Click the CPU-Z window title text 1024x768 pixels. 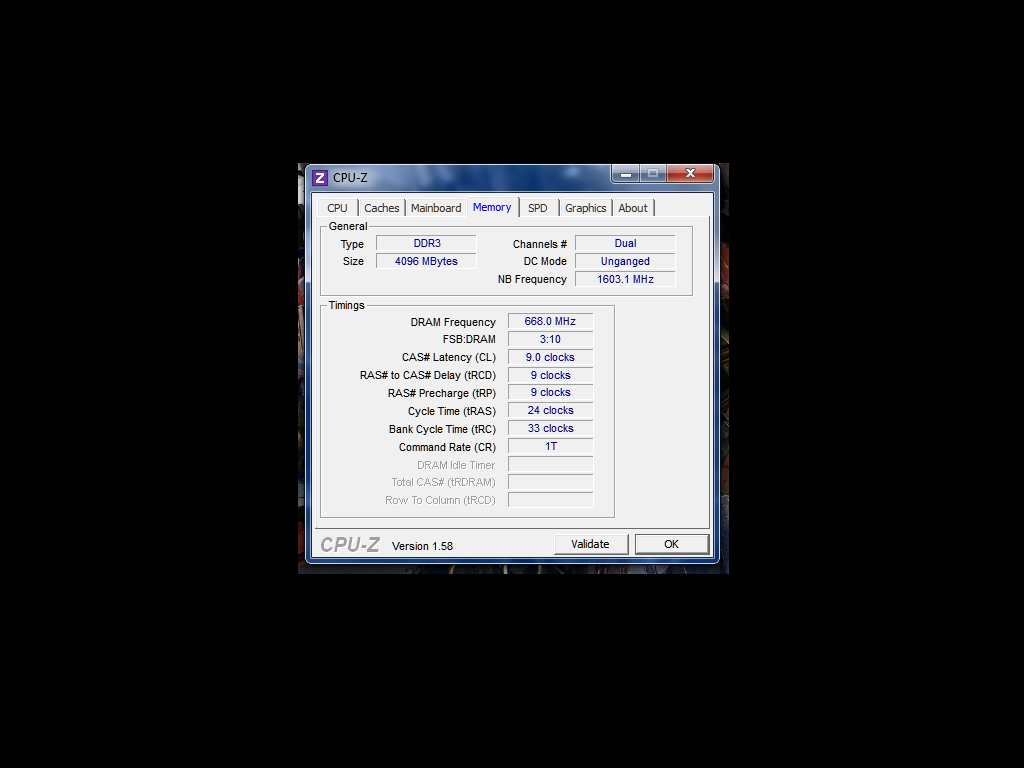click(350, 178)
